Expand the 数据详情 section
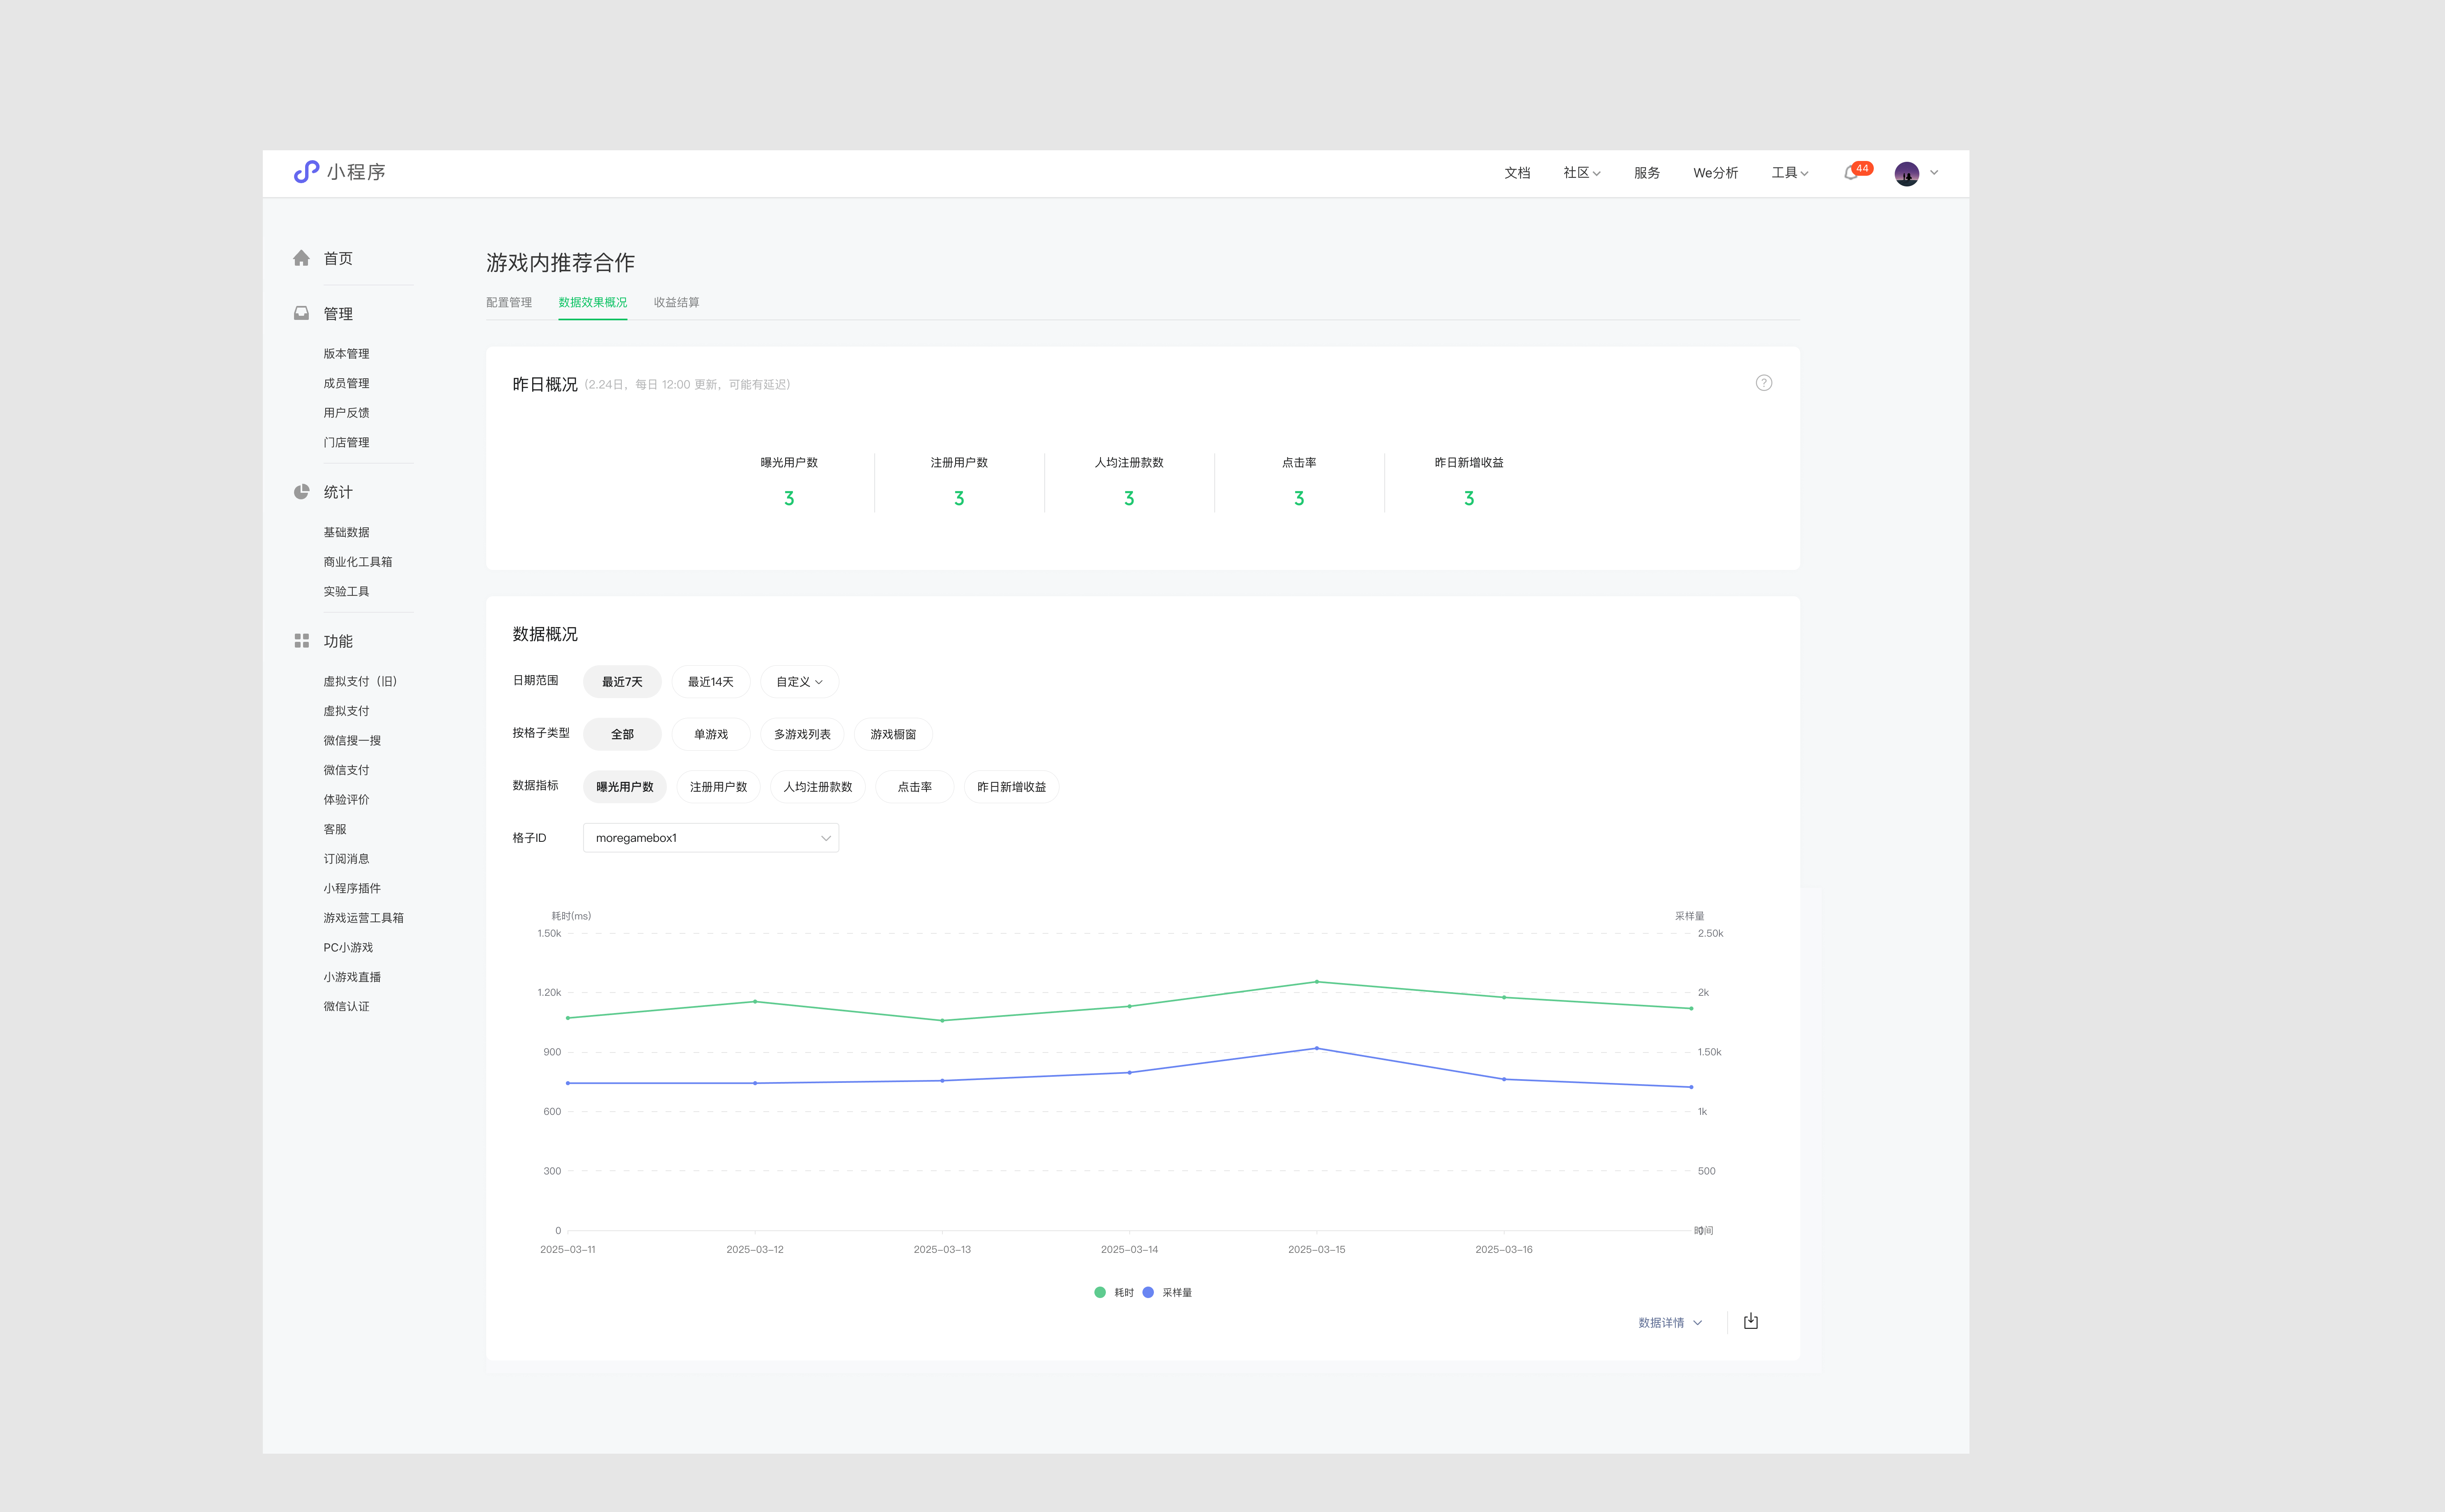This screenshot has width=2445, height=1512. pyautogui.click(x=1670, y=1323)
